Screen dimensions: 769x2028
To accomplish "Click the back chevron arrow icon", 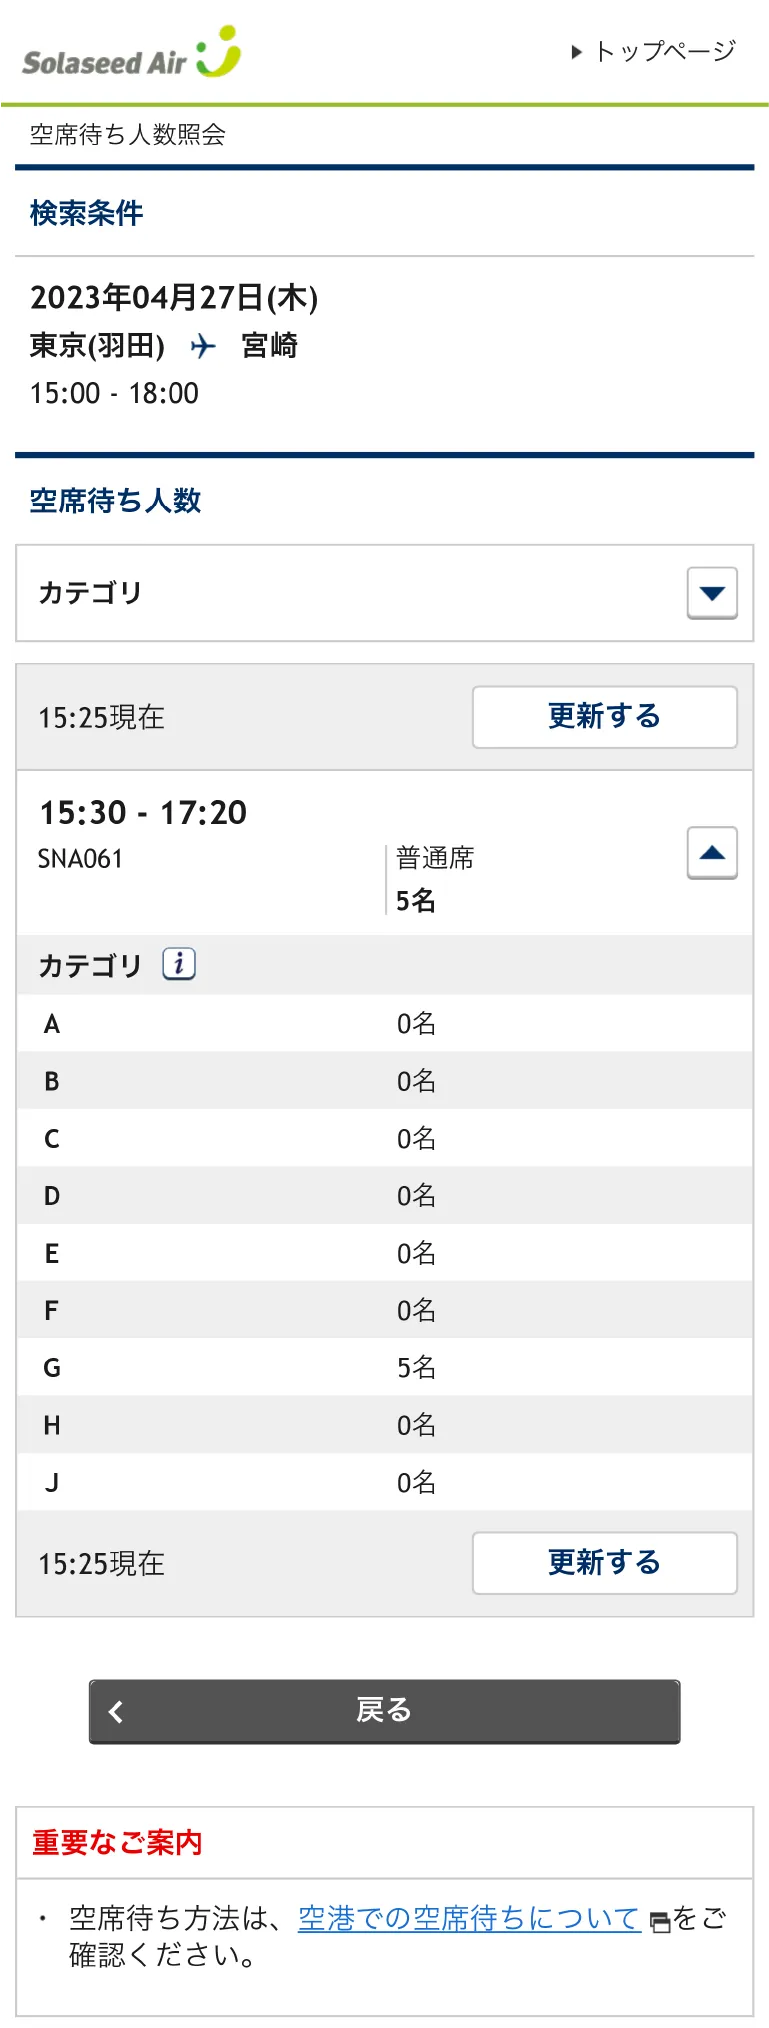I will tap(116, 1712).
